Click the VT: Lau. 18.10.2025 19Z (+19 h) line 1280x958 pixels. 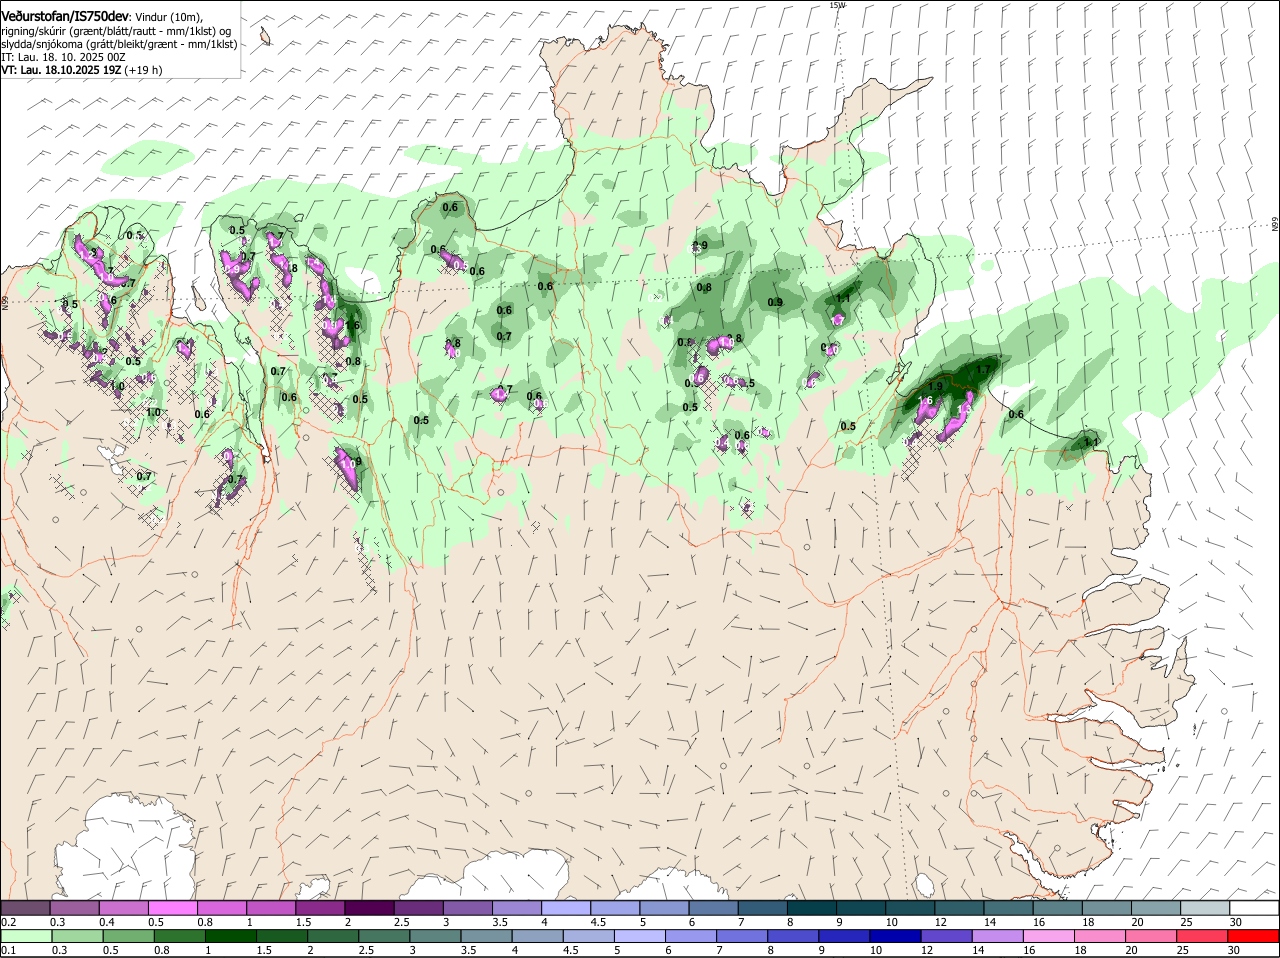[x=81, y=70]
